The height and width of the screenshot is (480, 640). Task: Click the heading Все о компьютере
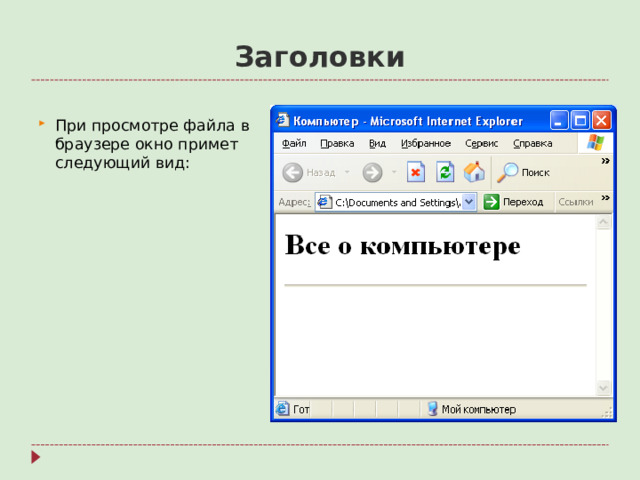[x=402, y=246]
